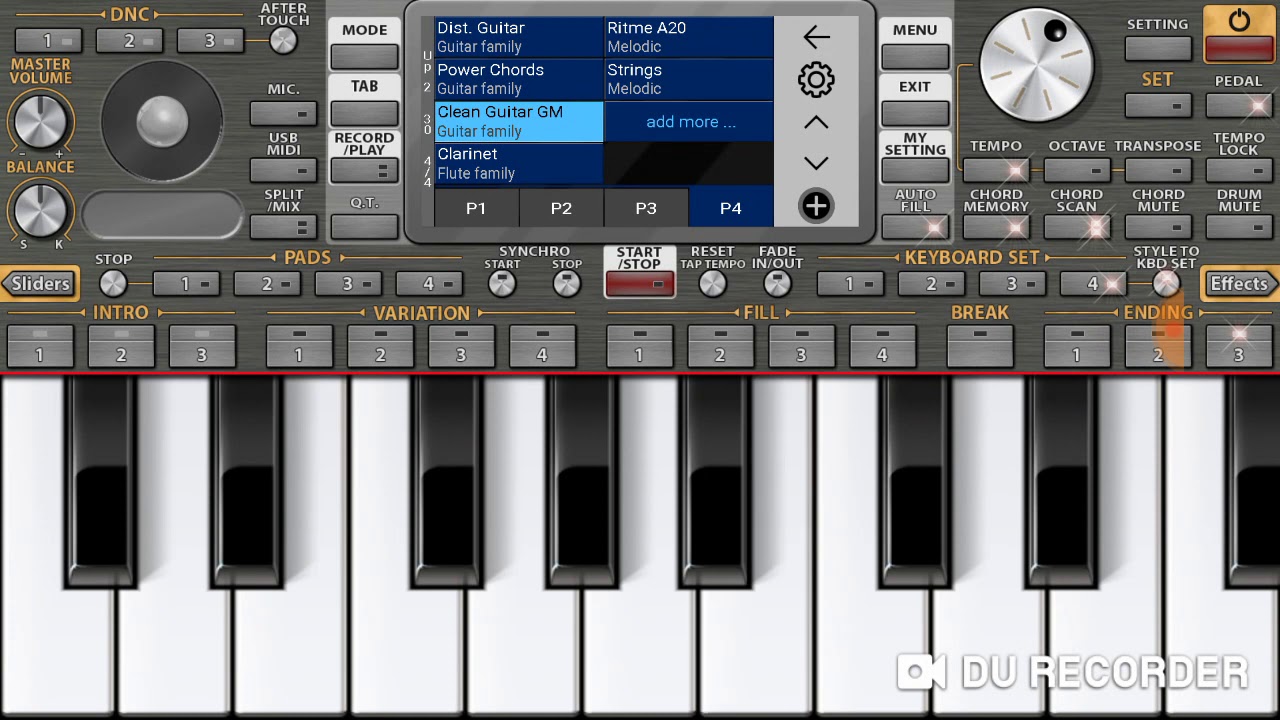Select KEYBOARD SET button 1
Image resolution: width=1280 pixels, height=720 pixels.
click(850, 284)
